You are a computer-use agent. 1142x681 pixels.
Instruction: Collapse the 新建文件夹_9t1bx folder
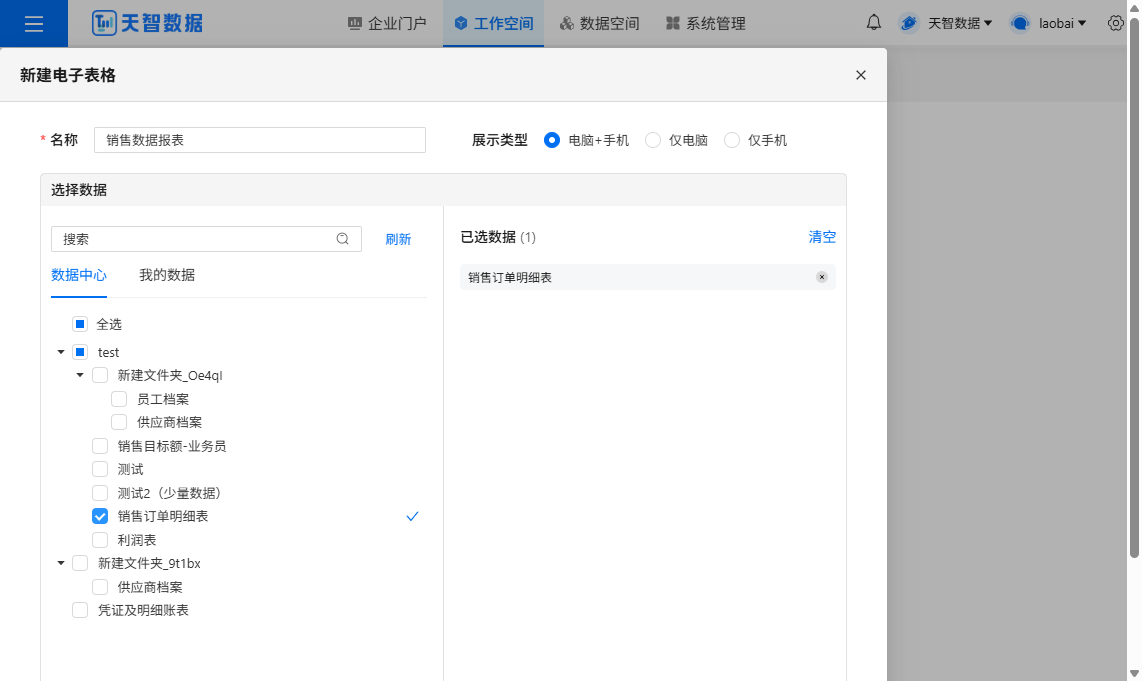[61, 563]
